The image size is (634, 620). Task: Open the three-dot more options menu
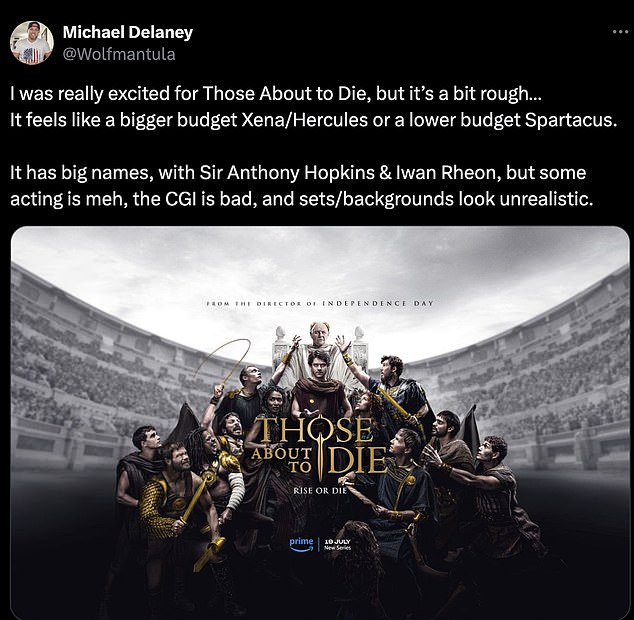(620, 32)
